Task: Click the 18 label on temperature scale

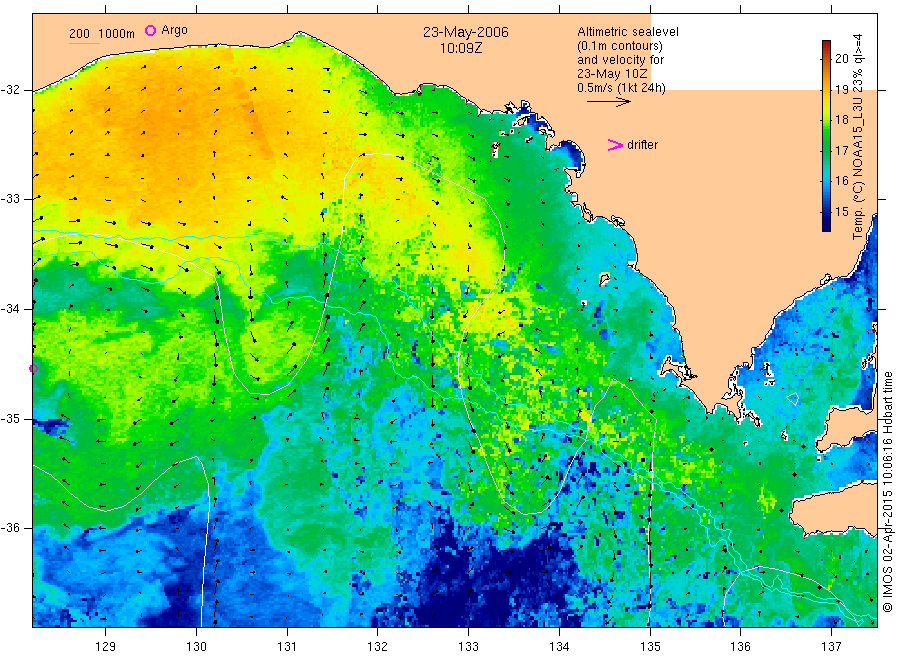Action: click(x=841, y=119)
